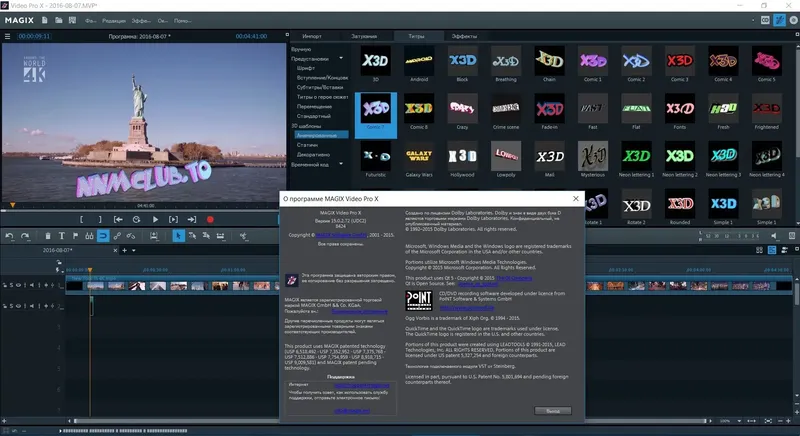The image size is (800, 436).
Task: Solo track 2 with S button
Action: point(12,306)
